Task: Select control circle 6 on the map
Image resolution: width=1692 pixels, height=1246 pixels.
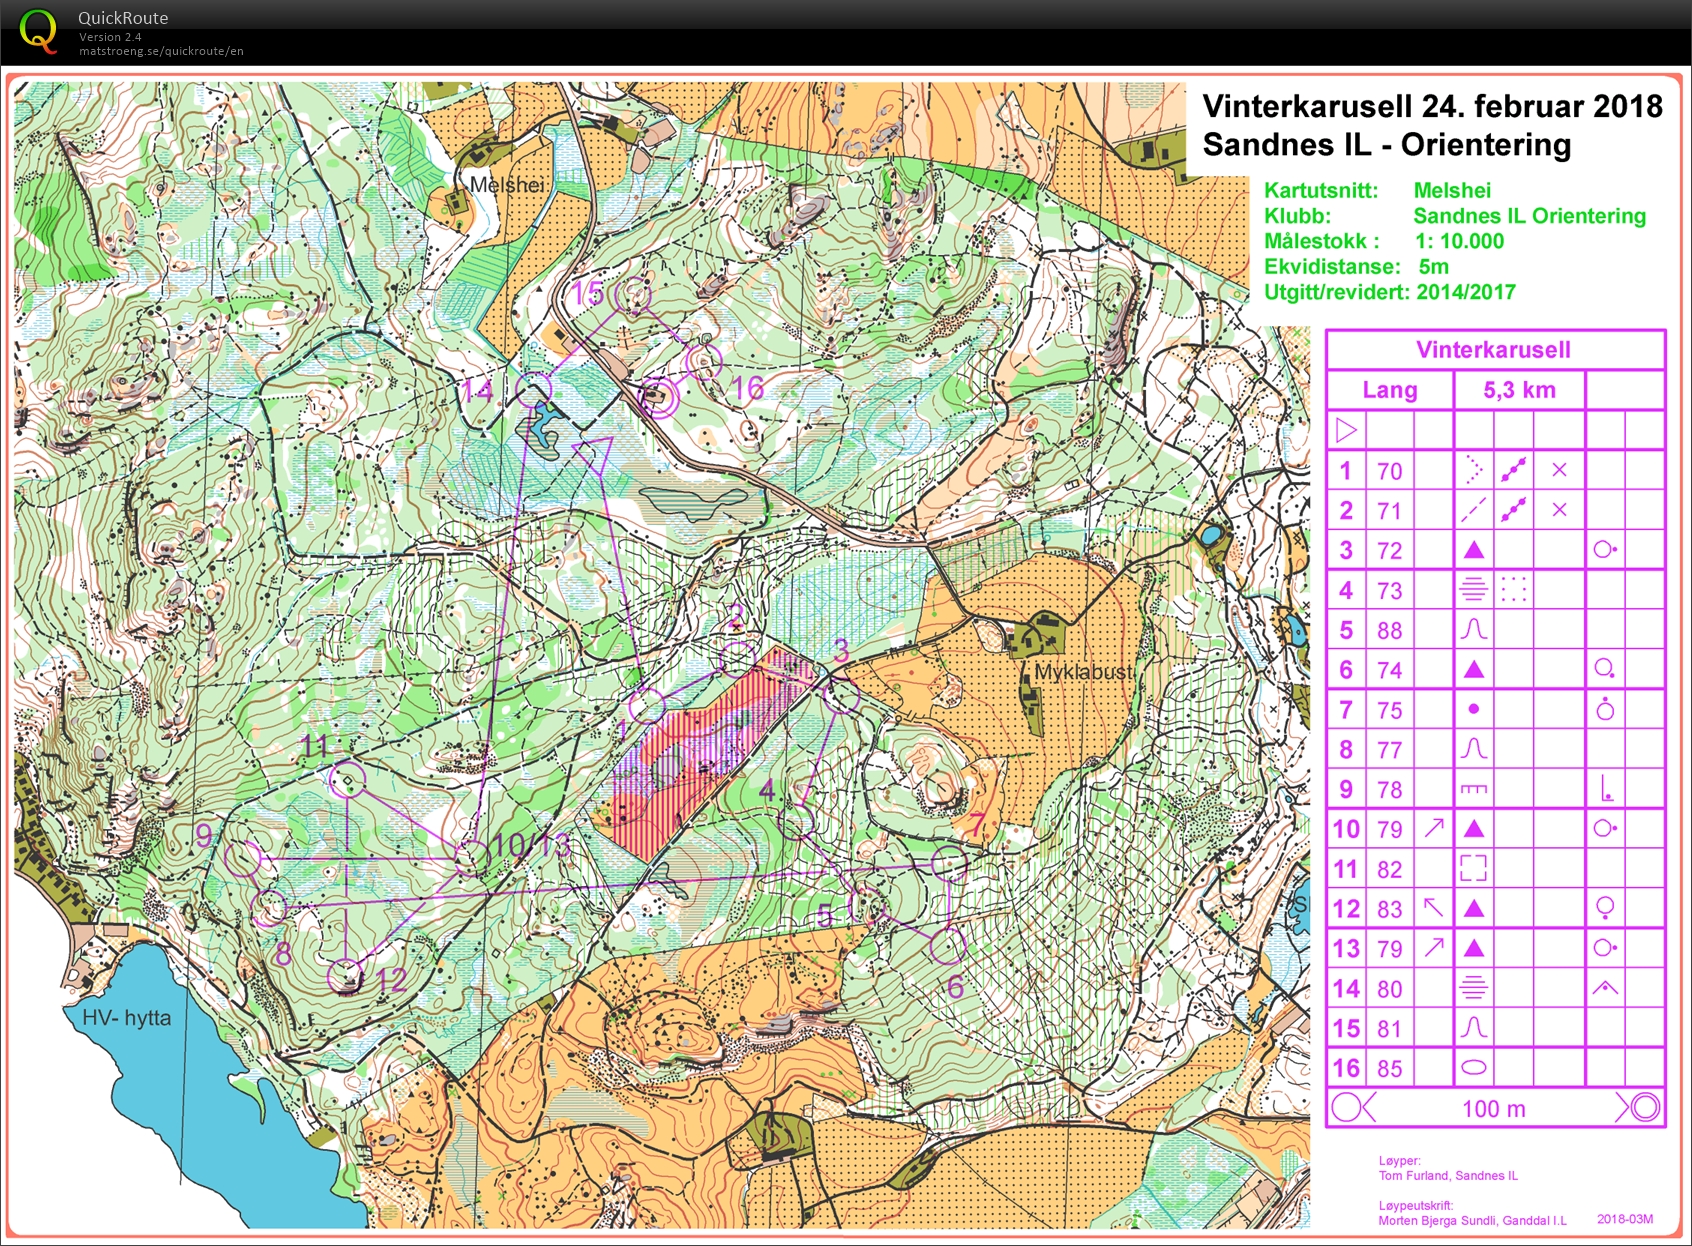Action: click(x=947, y=944)
